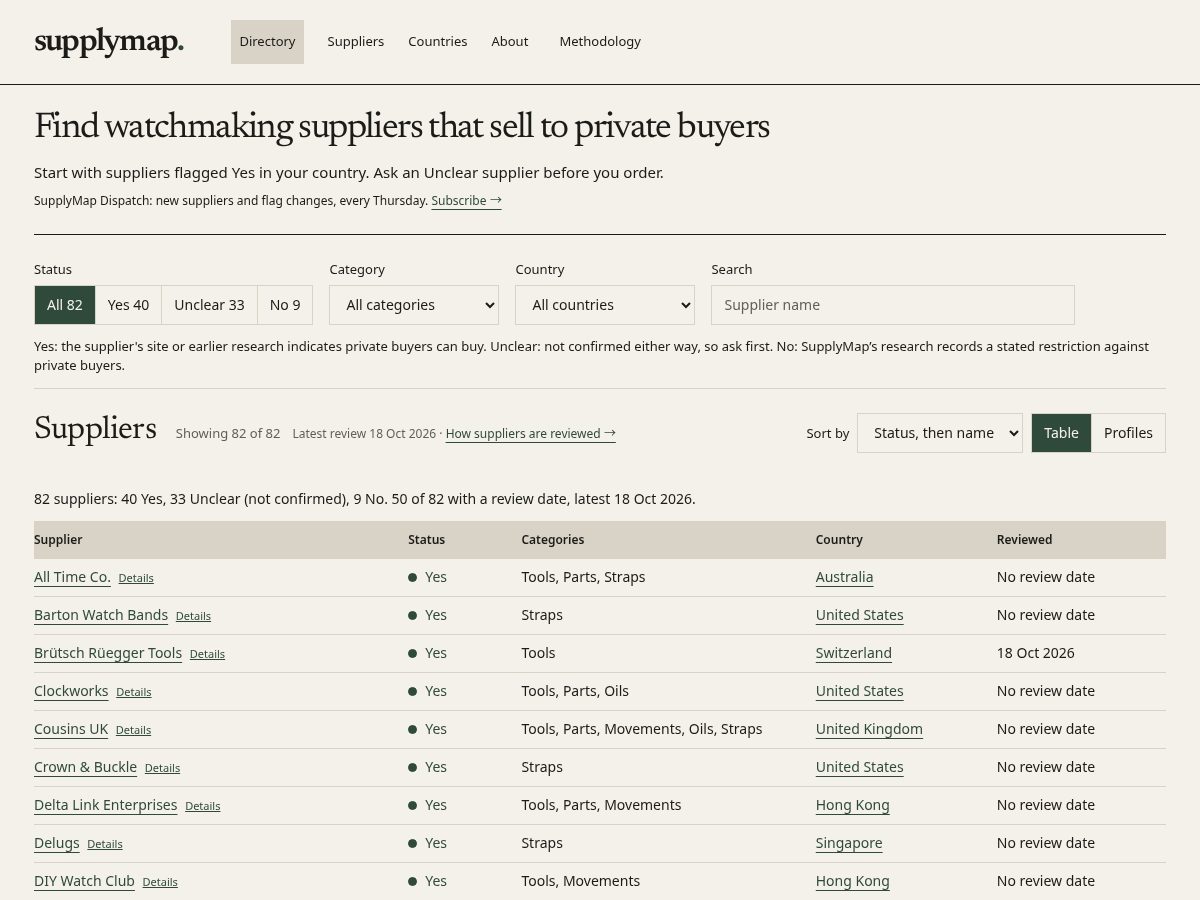The height and width of the screenshot is (900, 1200).
Task: Open Australia country link
Action: point(844,577)
